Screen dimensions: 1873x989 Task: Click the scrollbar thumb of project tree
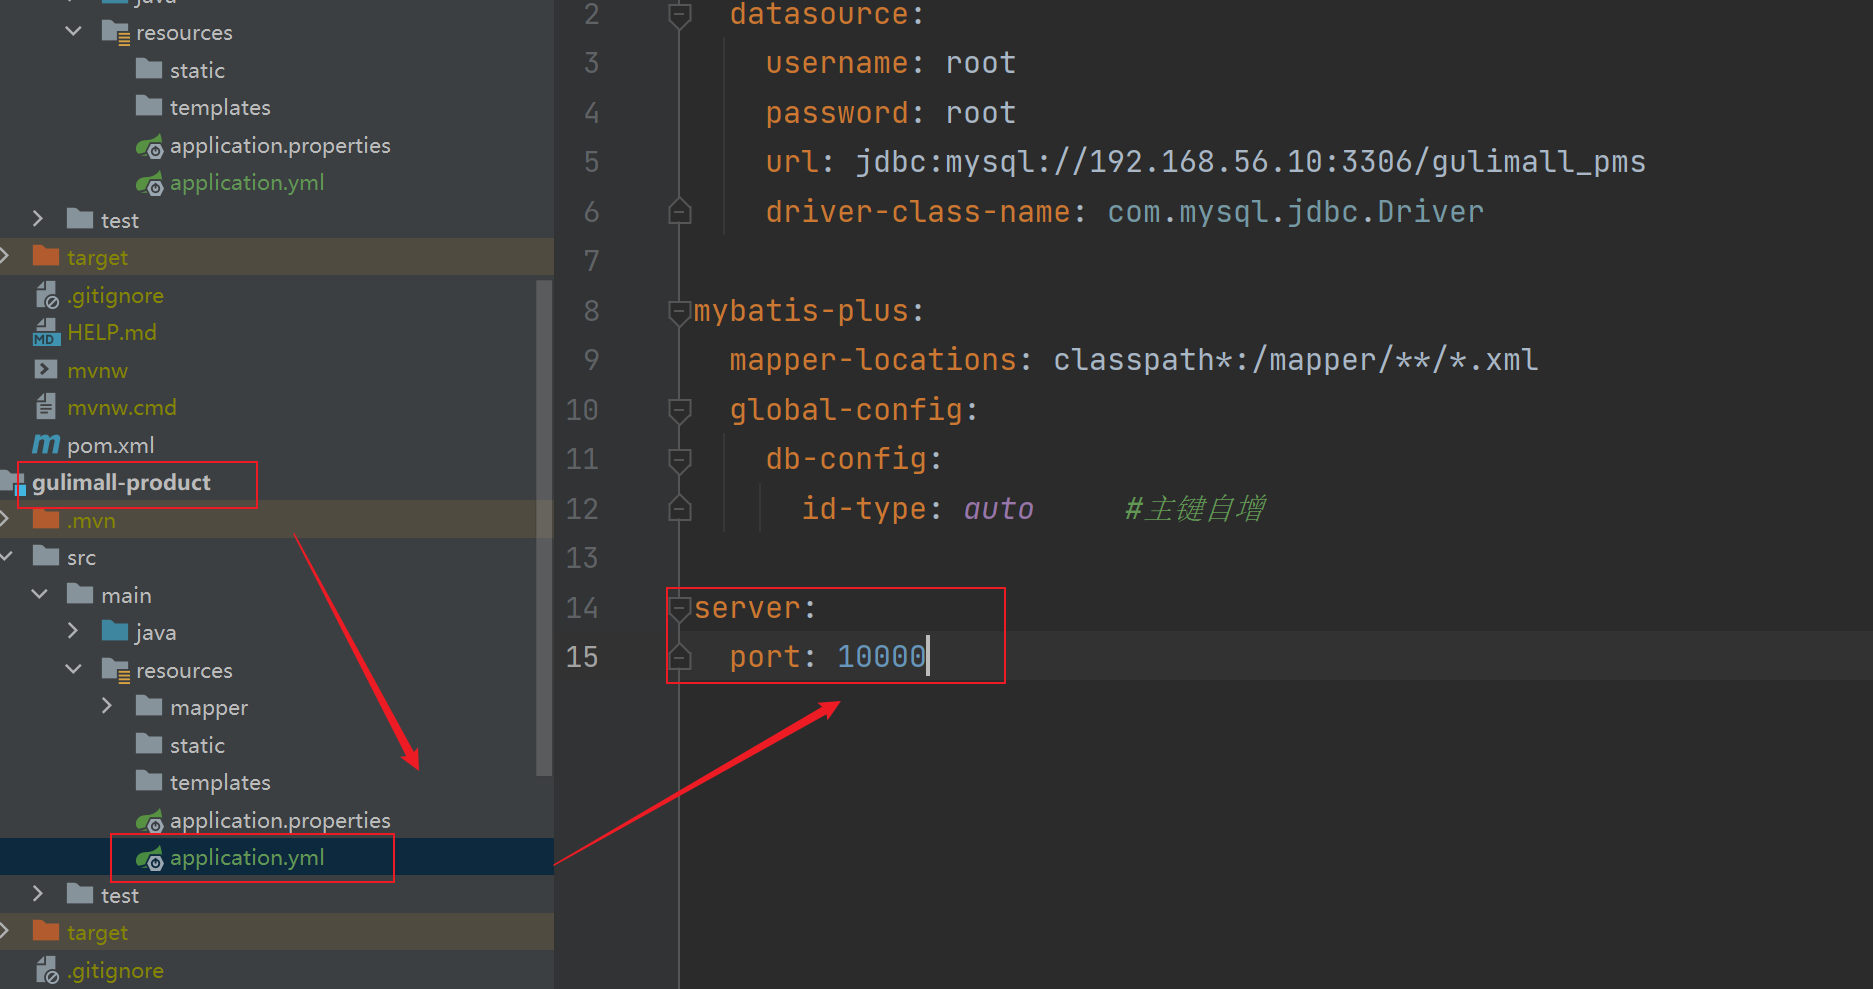click(x=544, y=528)
